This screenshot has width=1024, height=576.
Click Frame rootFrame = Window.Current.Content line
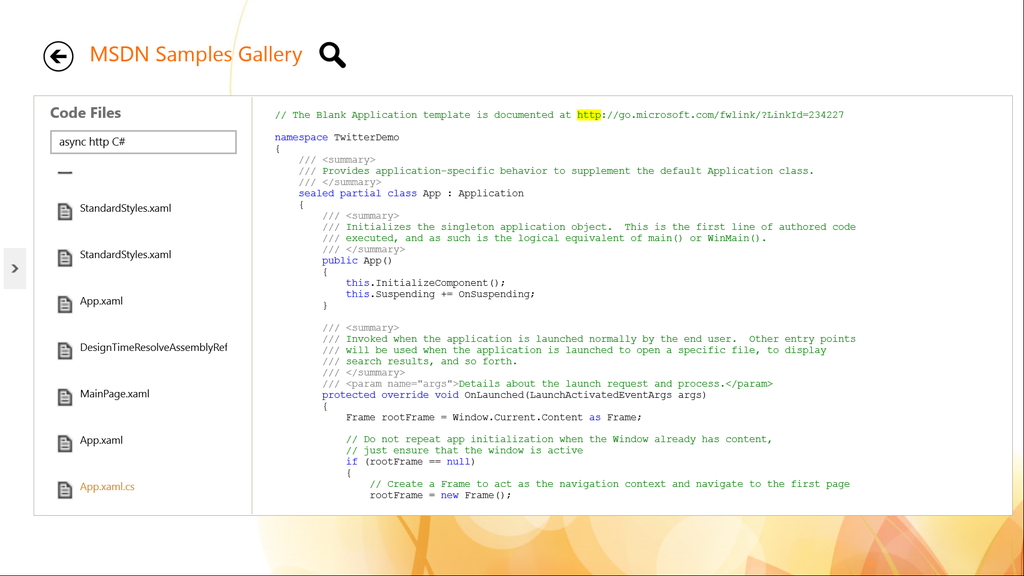[x=494, y=417]
